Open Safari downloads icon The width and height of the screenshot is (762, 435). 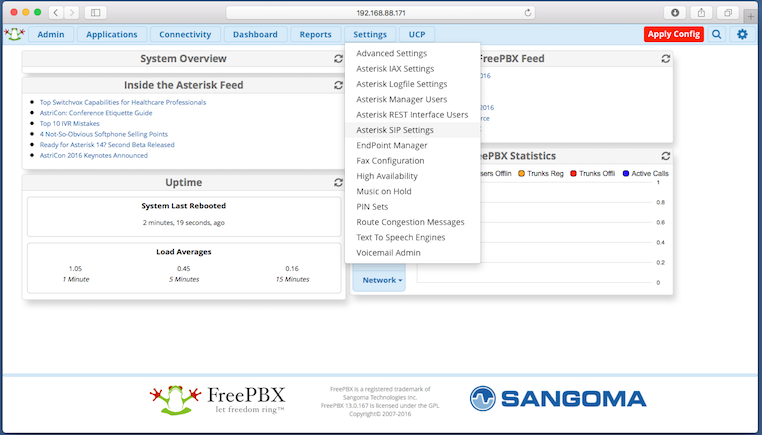675,13
